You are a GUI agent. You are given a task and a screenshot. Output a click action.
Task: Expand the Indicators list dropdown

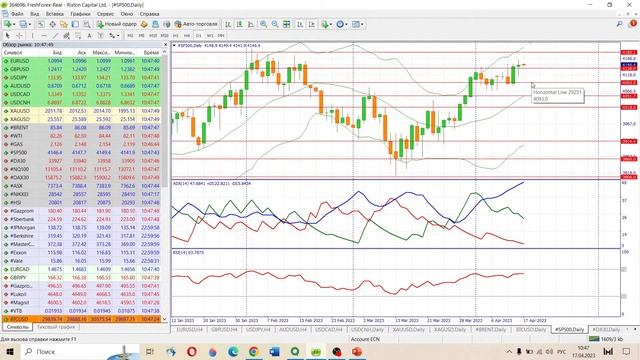point(331,24)
